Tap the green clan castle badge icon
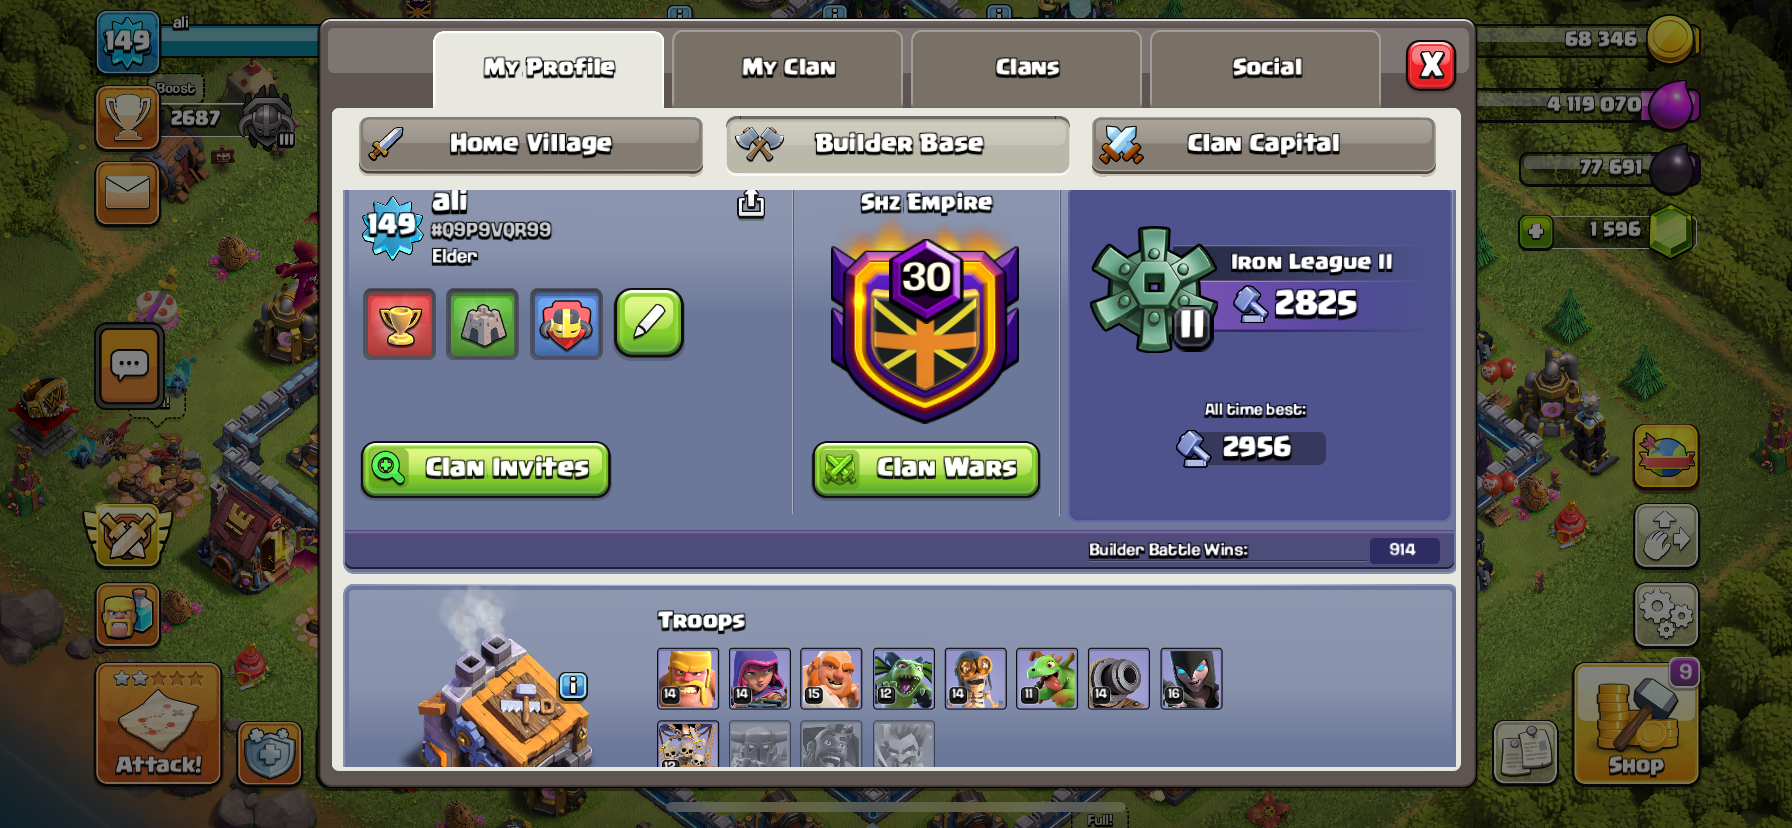1792x828 pixels. pos(483,324)
